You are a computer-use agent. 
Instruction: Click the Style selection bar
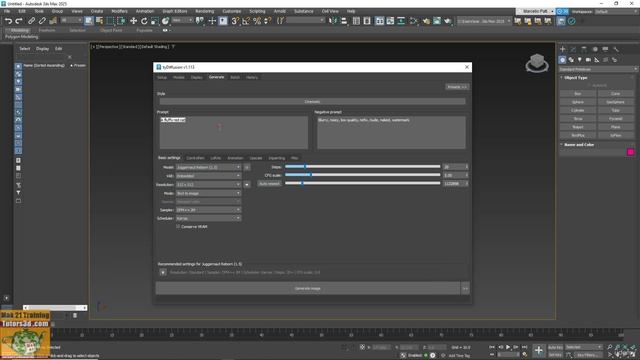[312, 102]
